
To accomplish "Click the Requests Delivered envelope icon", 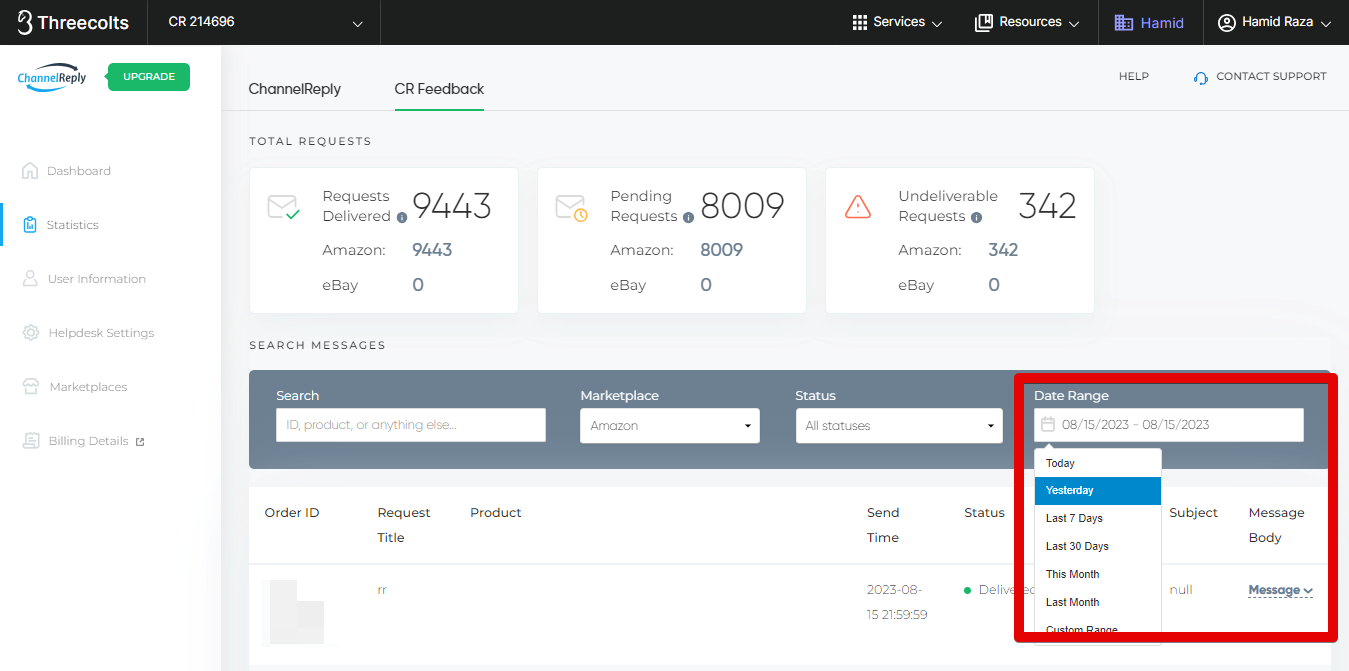I will coord(283,207).
